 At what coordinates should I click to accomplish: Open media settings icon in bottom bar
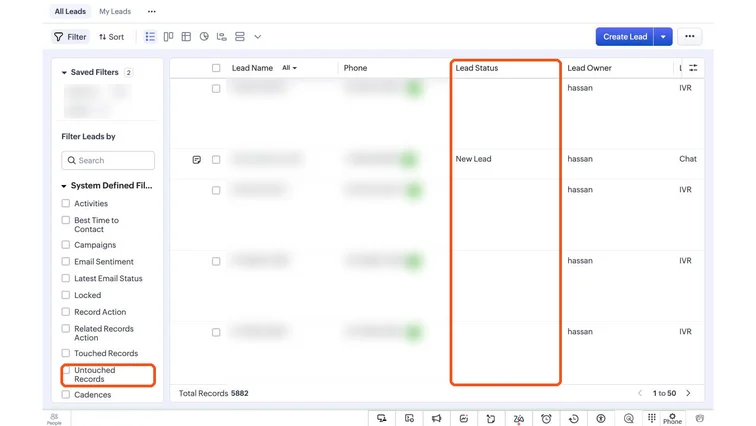click(409, 418)
